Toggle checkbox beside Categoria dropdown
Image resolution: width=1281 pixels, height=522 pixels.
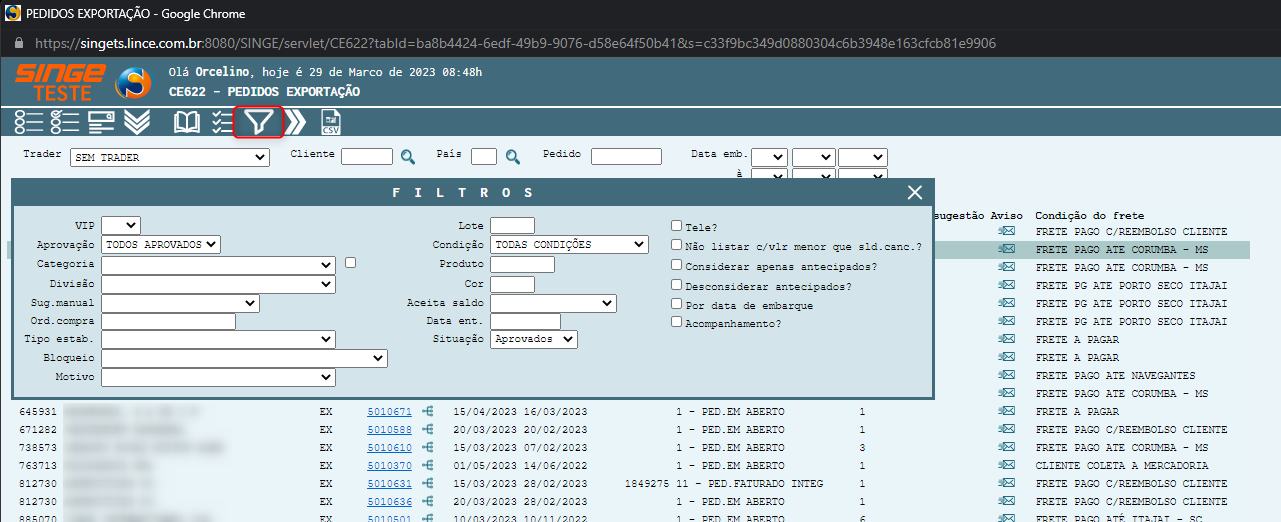tap(350, 263)
